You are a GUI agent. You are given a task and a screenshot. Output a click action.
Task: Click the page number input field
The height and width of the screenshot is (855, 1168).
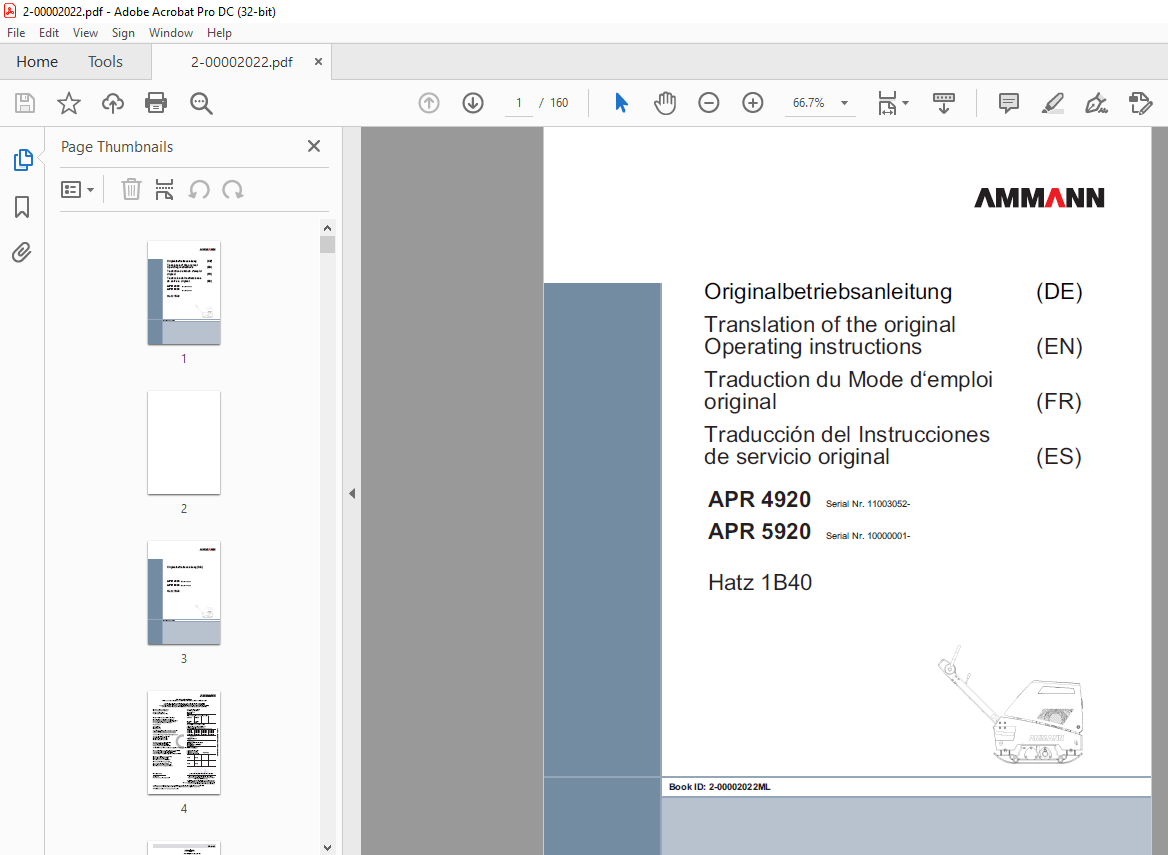[x=518, y=103]
